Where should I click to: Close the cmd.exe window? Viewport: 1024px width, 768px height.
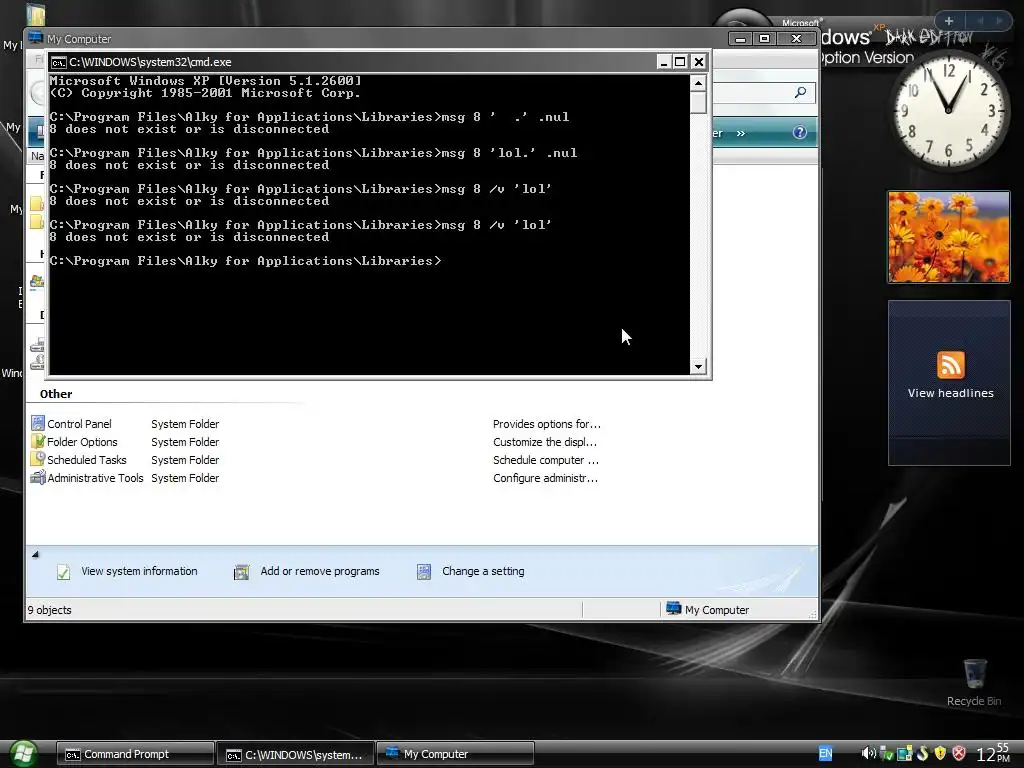click(698, 62)
